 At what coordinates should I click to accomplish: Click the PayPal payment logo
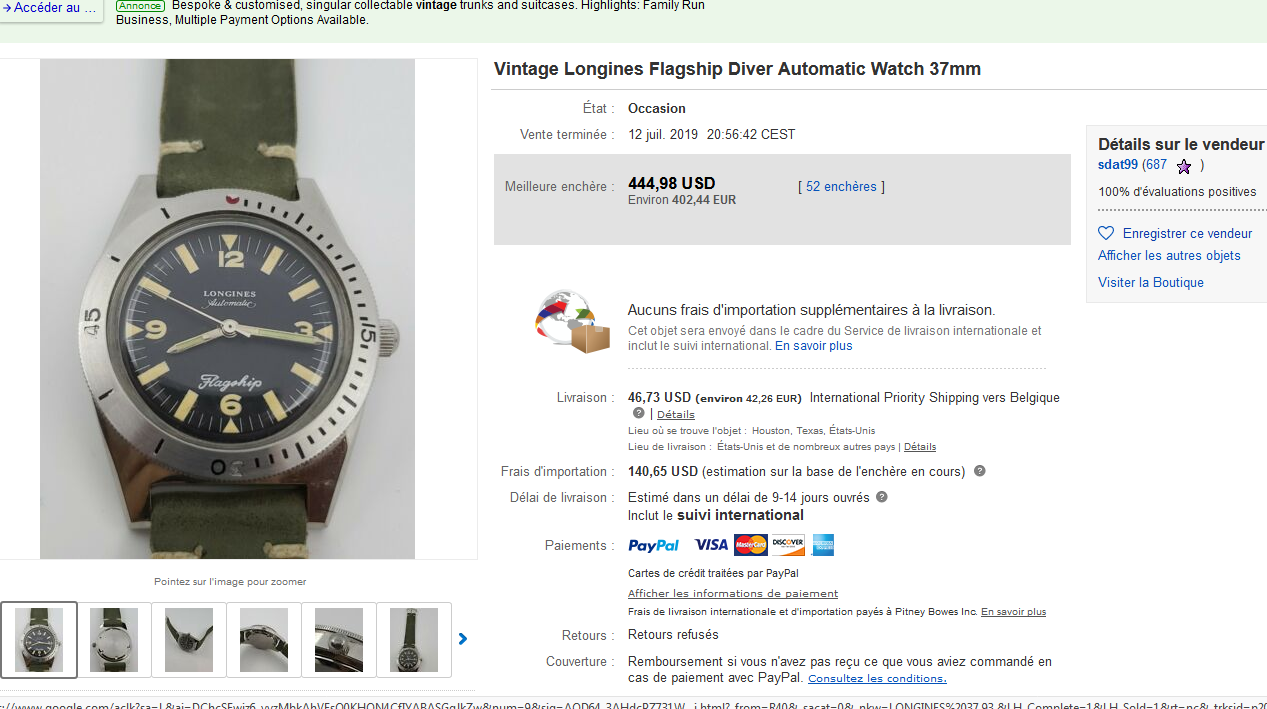(654, 545)
